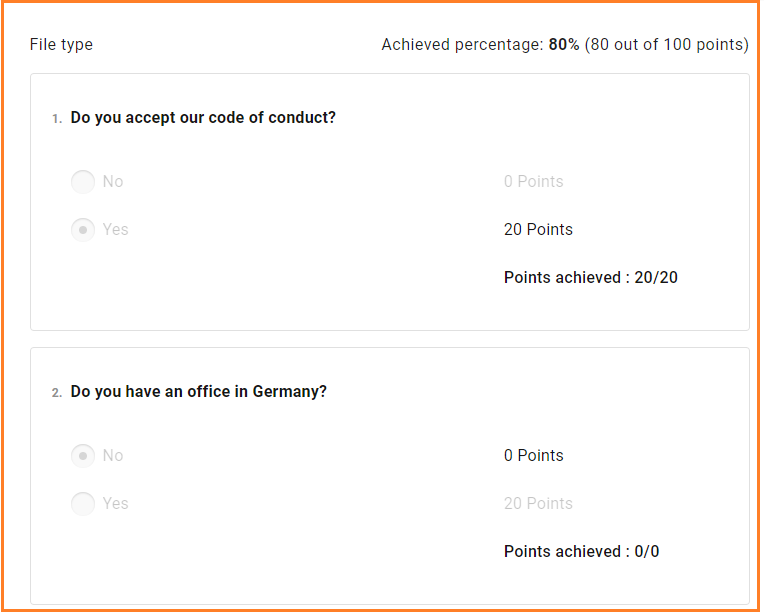This screenshot has width=764, height=613.
Task: Click "0 Points" in the Germany office question
Action: tap(533, 455)
